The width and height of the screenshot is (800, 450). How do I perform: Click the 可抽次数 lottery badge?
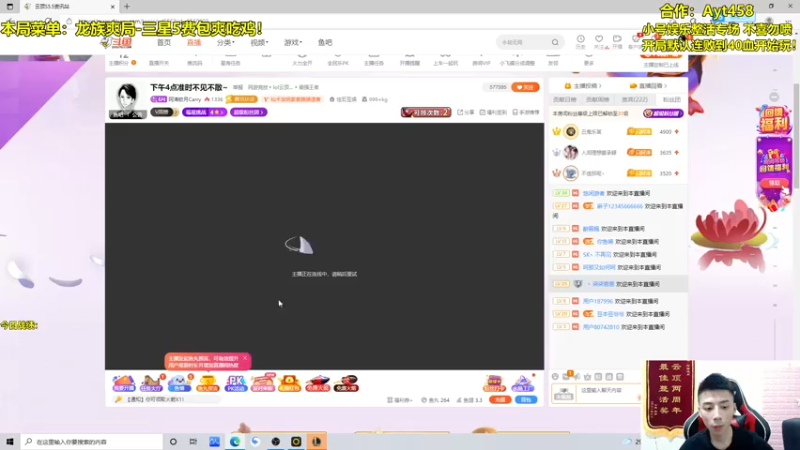(x=426, y=112)
